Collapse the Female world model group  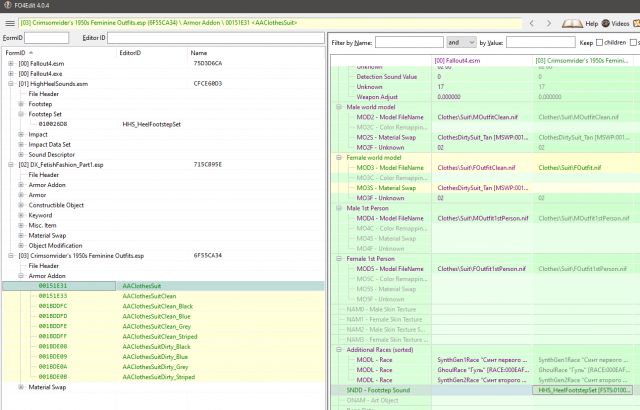tap(338, 158)
